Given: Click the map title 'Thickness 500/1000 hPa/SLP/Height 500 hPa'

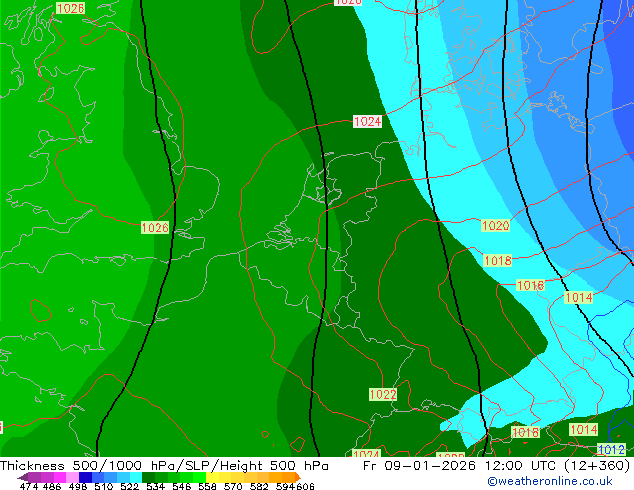Looking at the screenshot, I should pos(164,466).
